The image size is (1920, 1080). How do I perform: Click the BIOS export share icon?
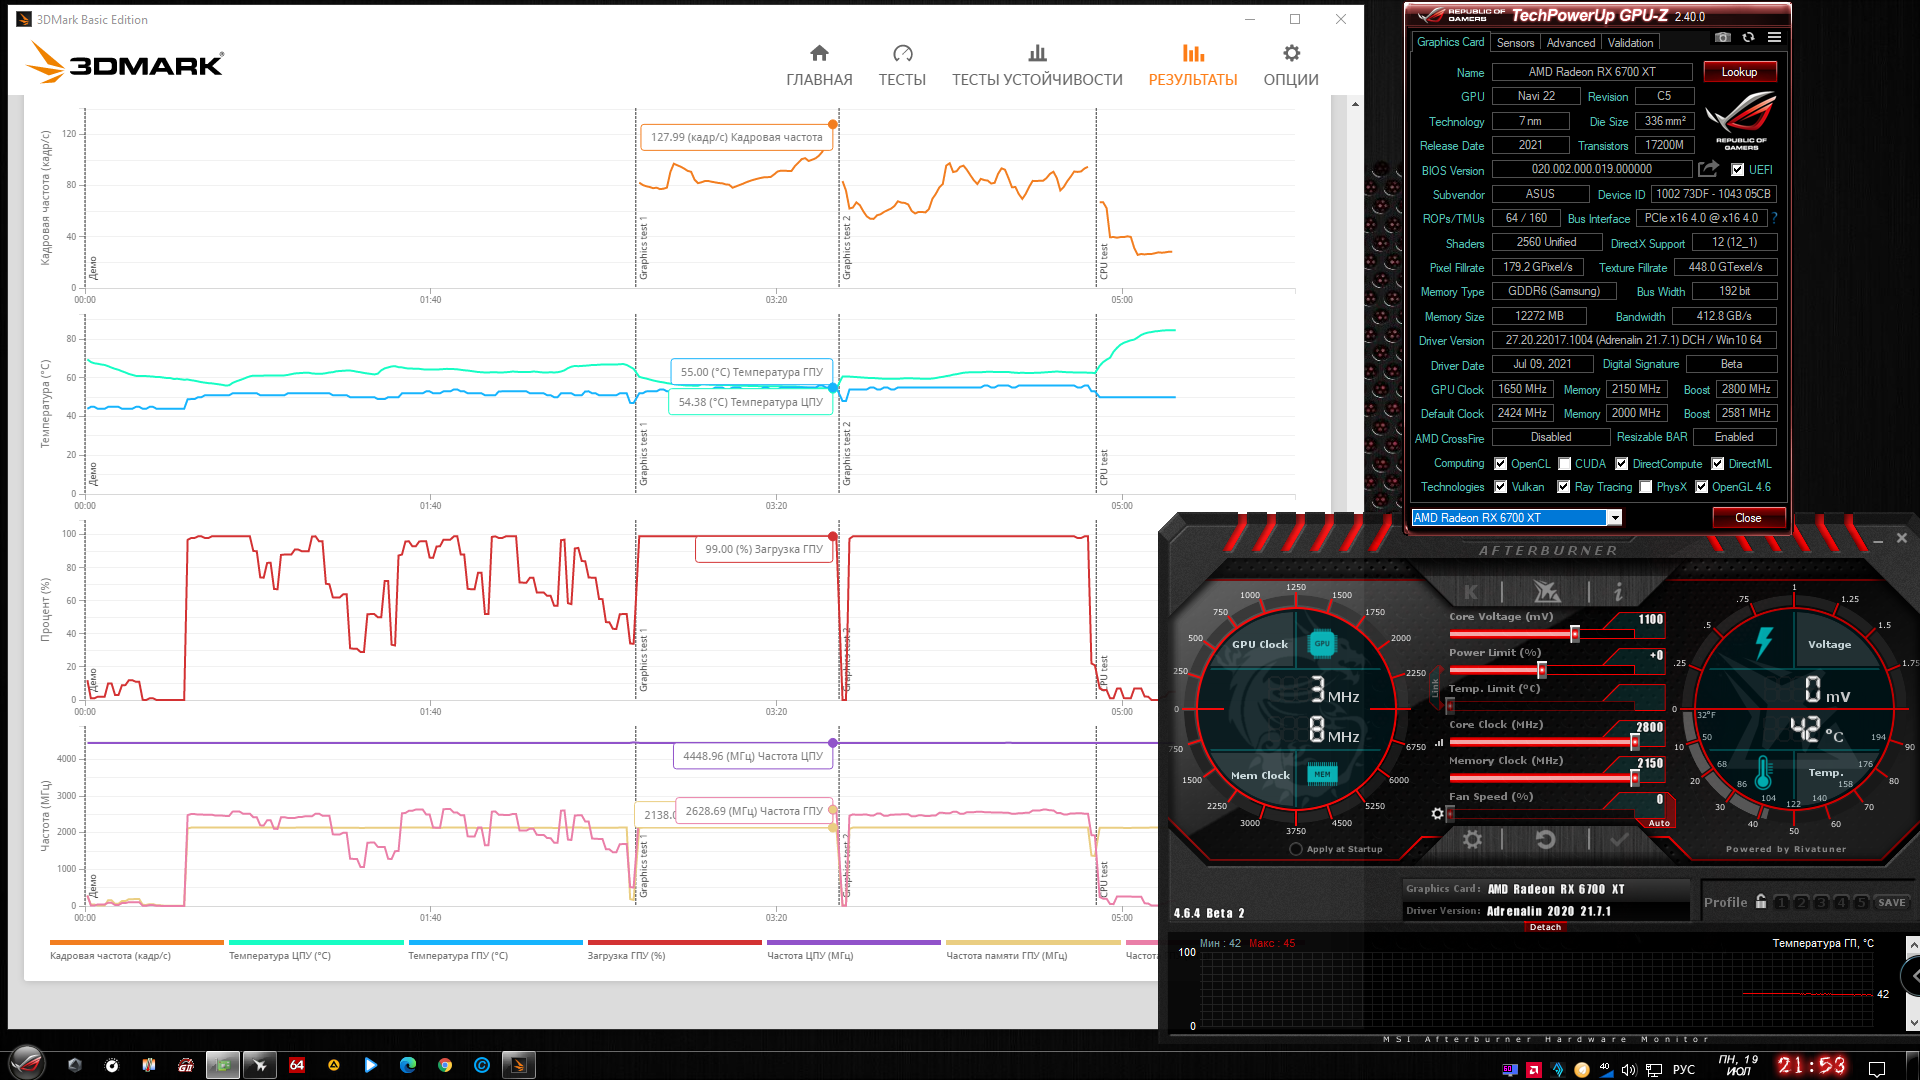[x=1708, y=169]
